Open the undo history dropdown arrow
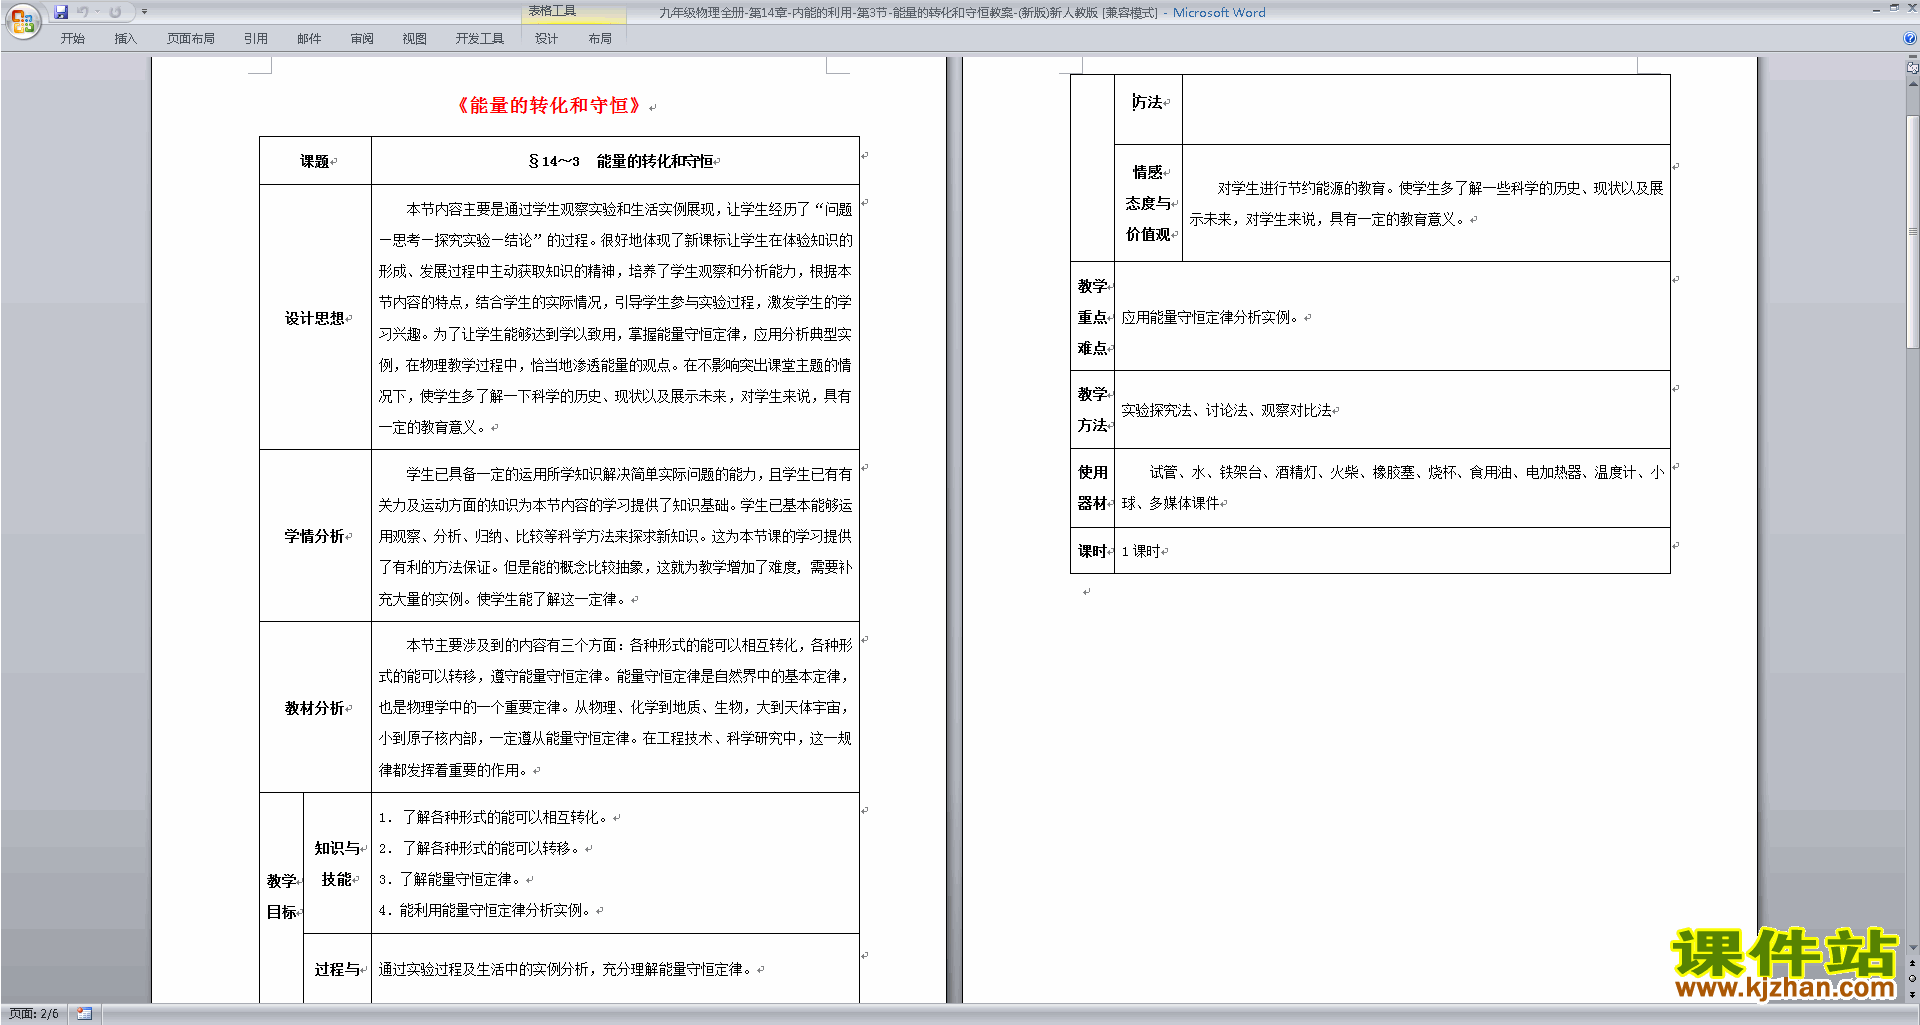Screen dimensions: 1920x1025 (x=97, y=12)
